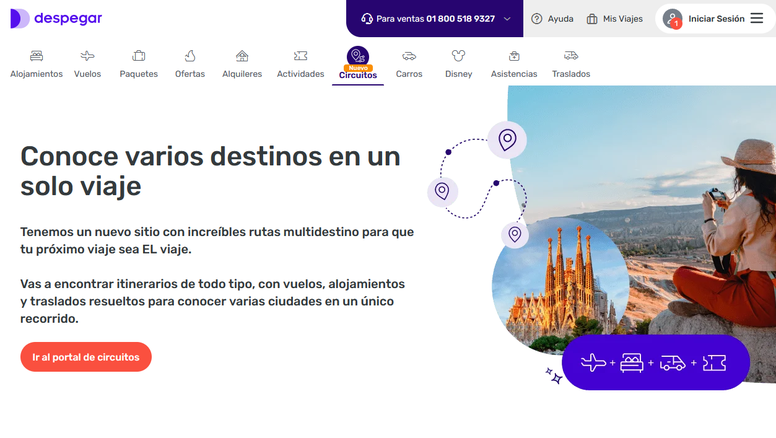Click the sales phone number 01 800 518 9327

[x=460, y=19]
